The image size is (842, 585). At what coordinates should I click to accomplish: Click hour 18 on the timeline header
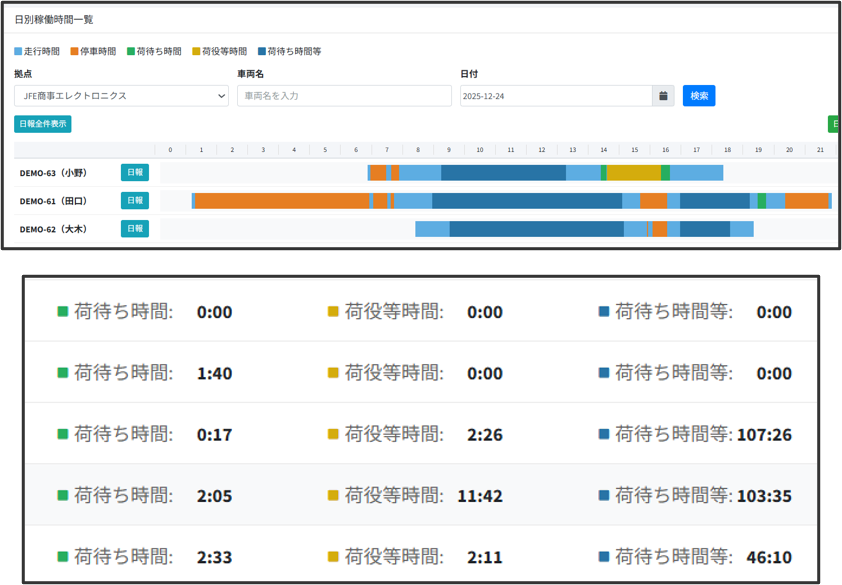tap(728, 150)
